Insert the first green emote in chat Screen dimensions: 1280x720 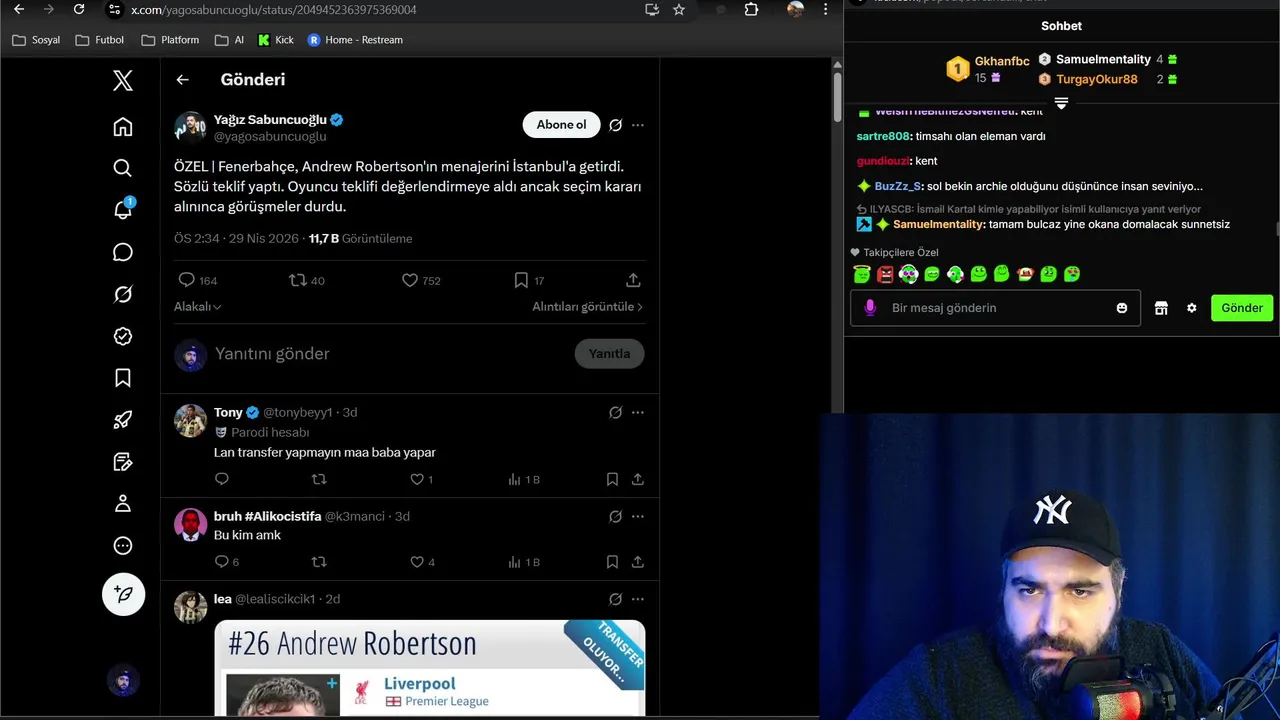point(862,274)
